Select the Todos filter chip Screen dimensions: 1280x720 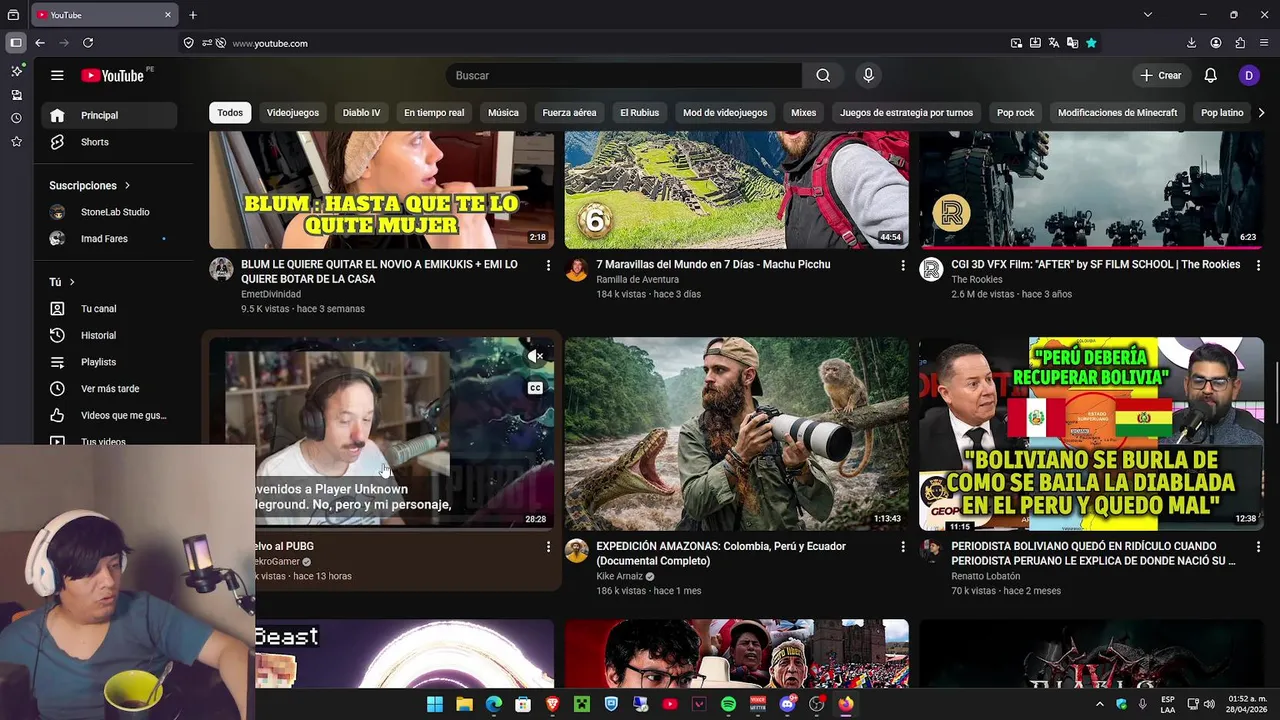[230, 113]
